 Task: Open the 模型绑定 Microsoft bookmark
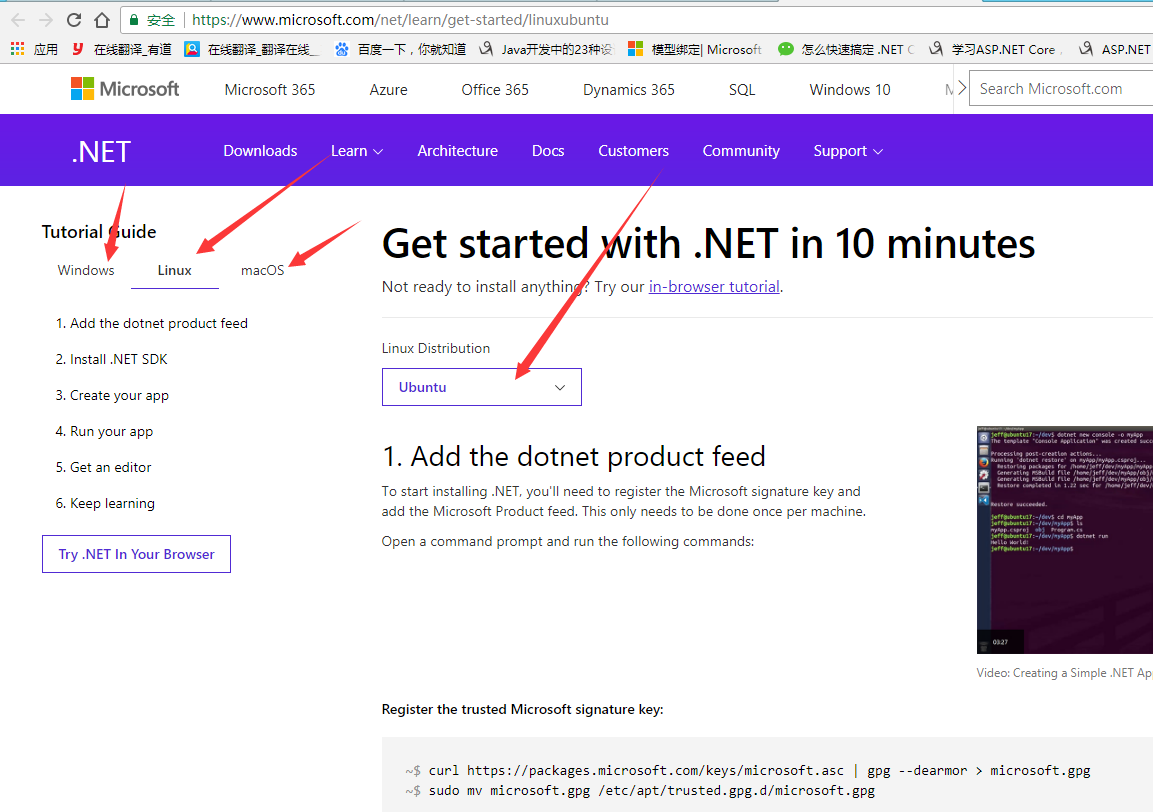tap(695, 49)
